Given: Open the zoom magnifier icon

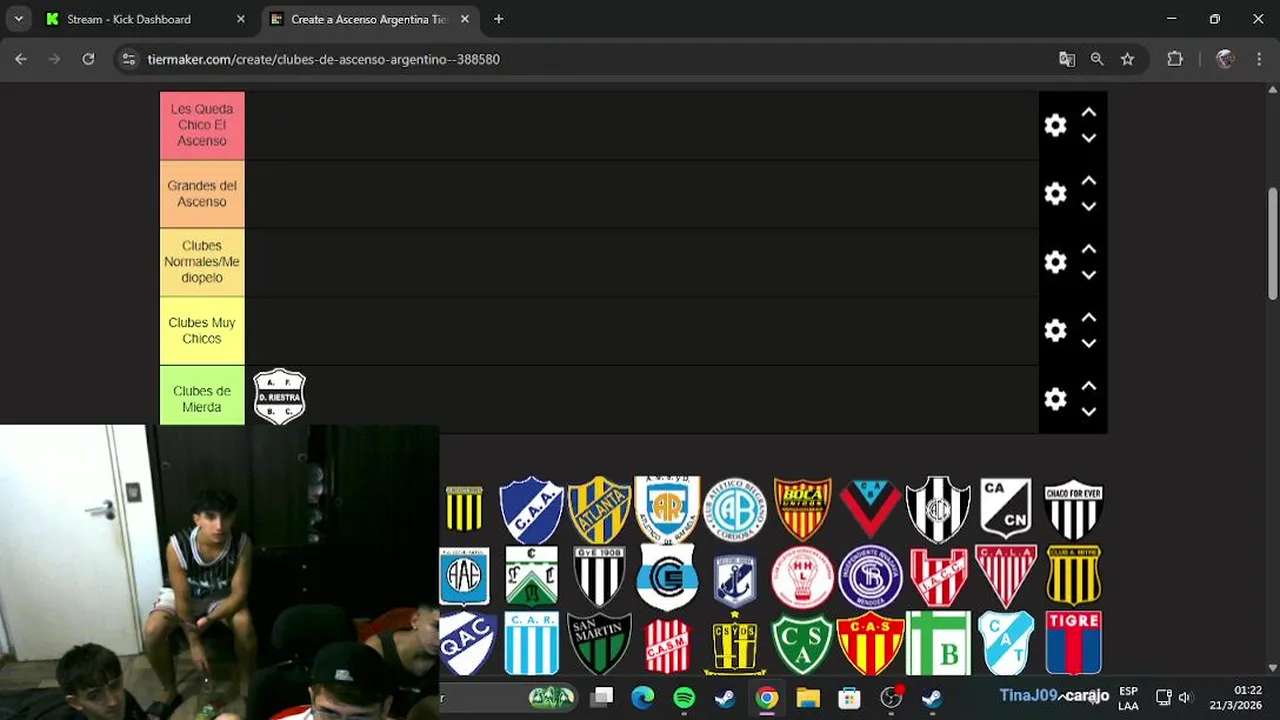Looking at the screenshot, I should [1097, 59].
